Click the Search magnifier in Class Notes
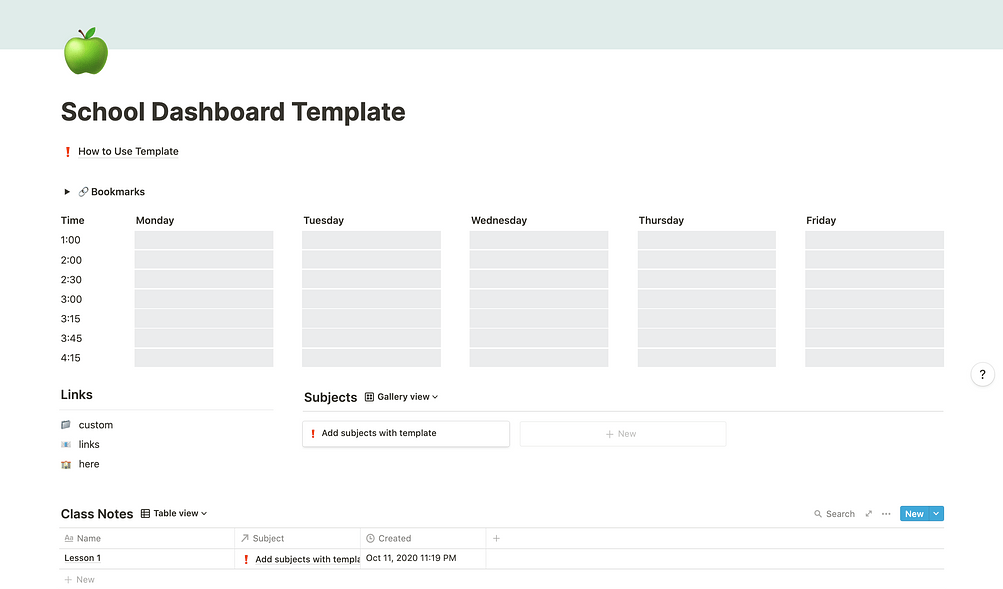The width and height of the screenshot is (1003, 589). [817, 514]
